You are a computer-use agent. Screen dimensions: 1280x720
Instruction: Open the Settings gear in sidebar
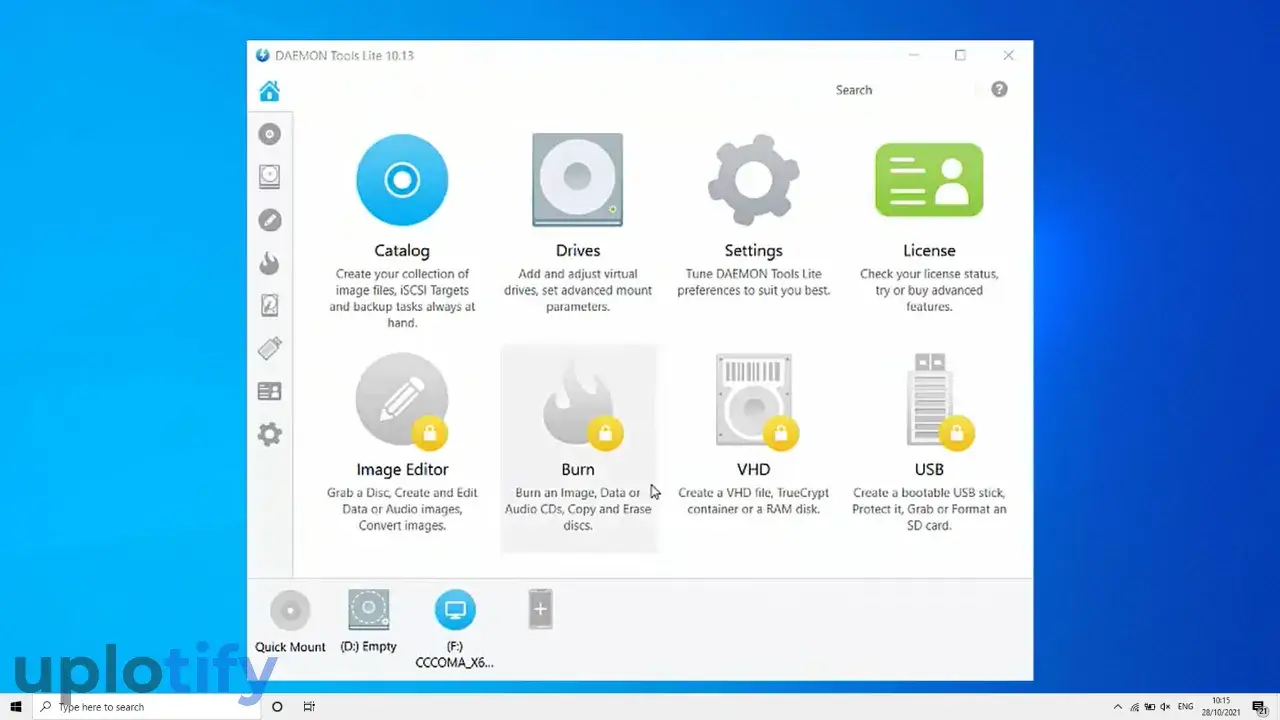pyautogui.click(x=269, y=434)
